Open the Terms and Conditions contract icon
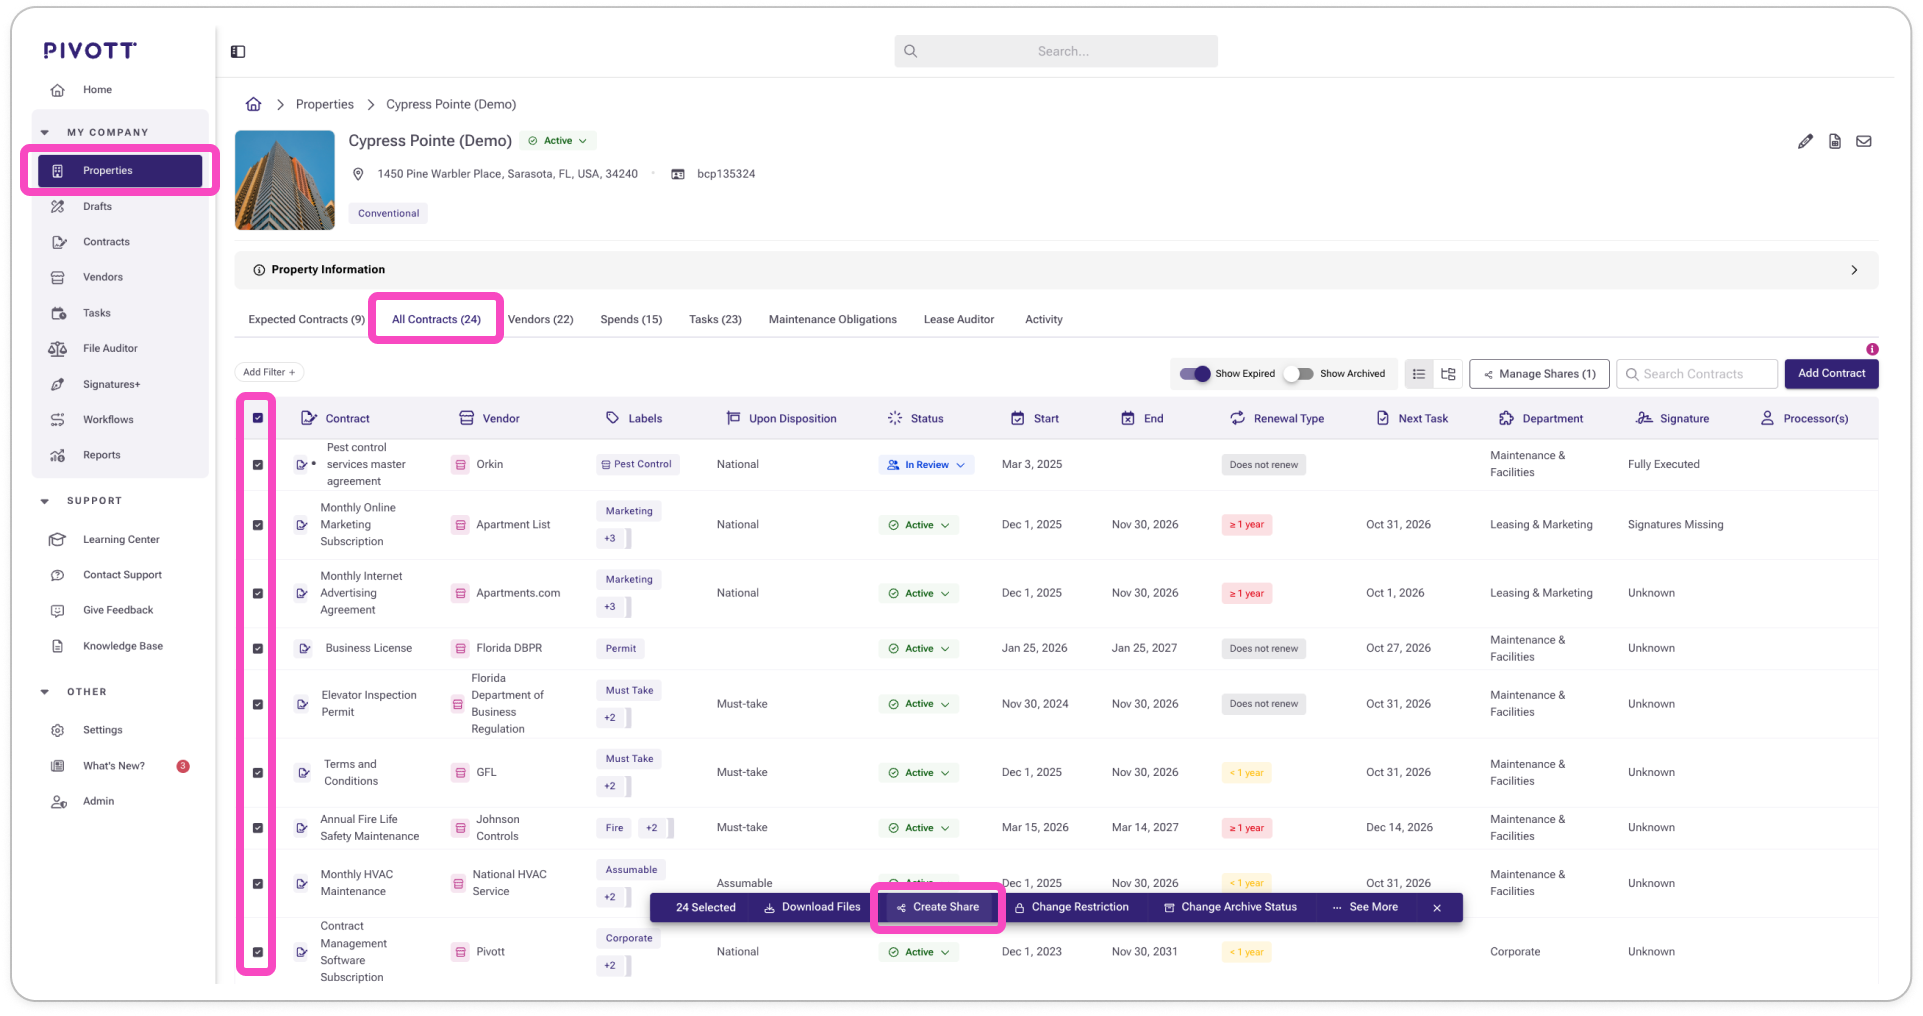1923x1016 pixels. pos(303,773)
